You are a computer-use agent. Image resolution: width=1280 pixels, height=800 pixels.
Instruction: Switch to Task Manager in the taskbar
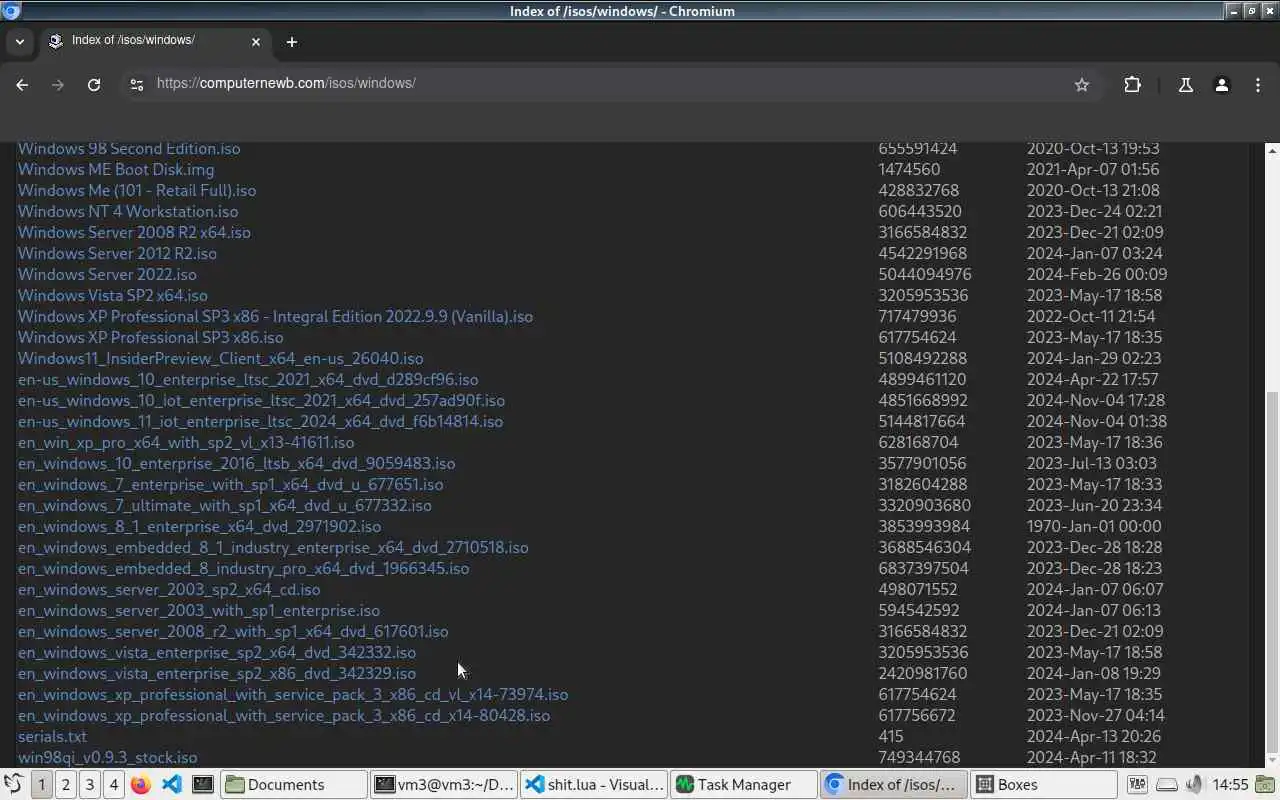743,785
